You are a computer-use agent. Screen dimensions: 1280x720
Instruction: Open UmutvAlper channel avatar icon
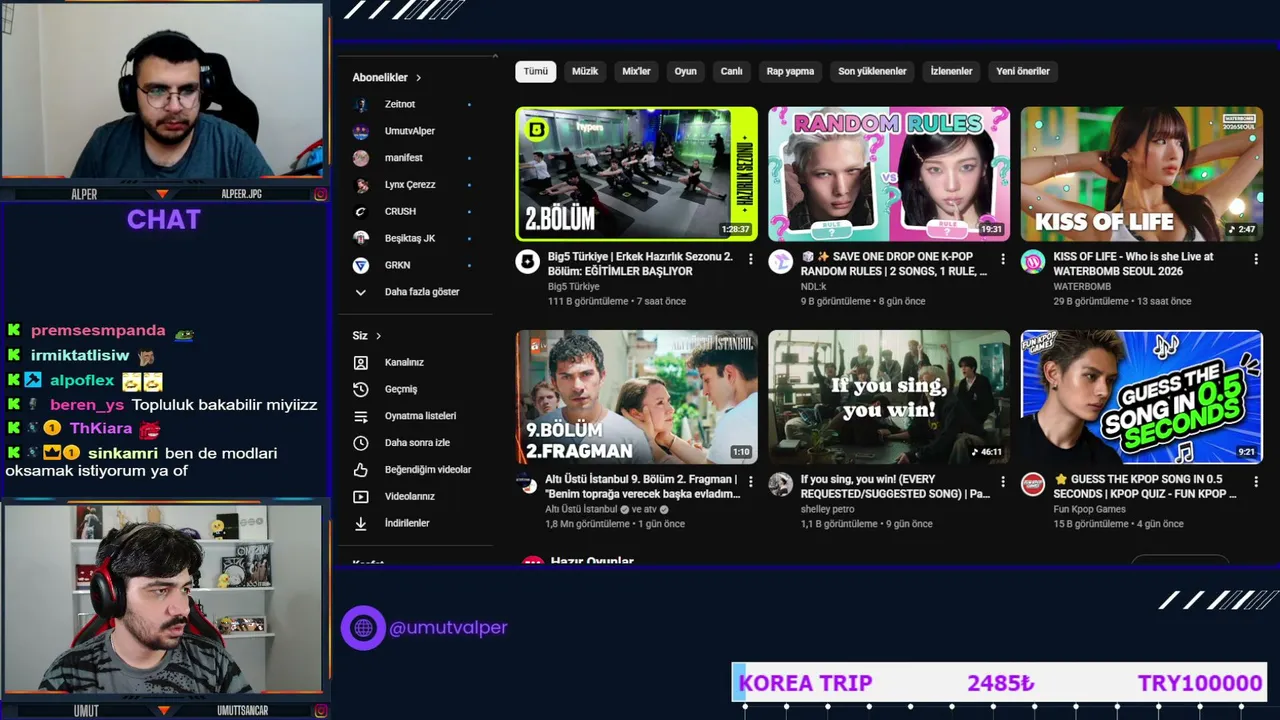361,131
